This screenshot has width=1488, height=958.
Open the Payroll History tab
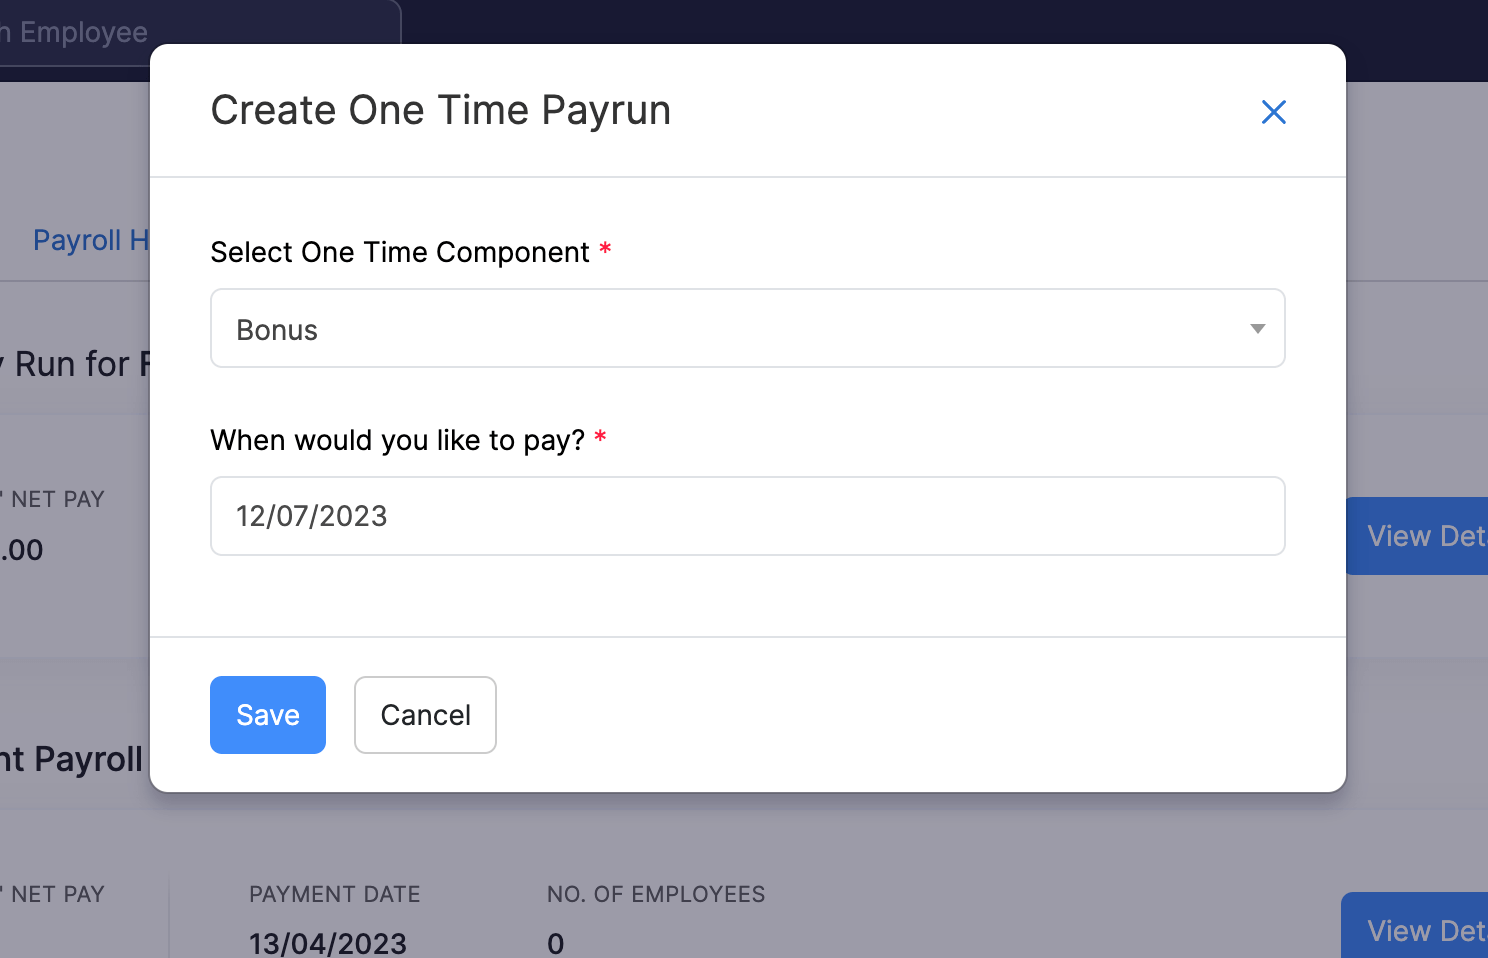[92, 240]
